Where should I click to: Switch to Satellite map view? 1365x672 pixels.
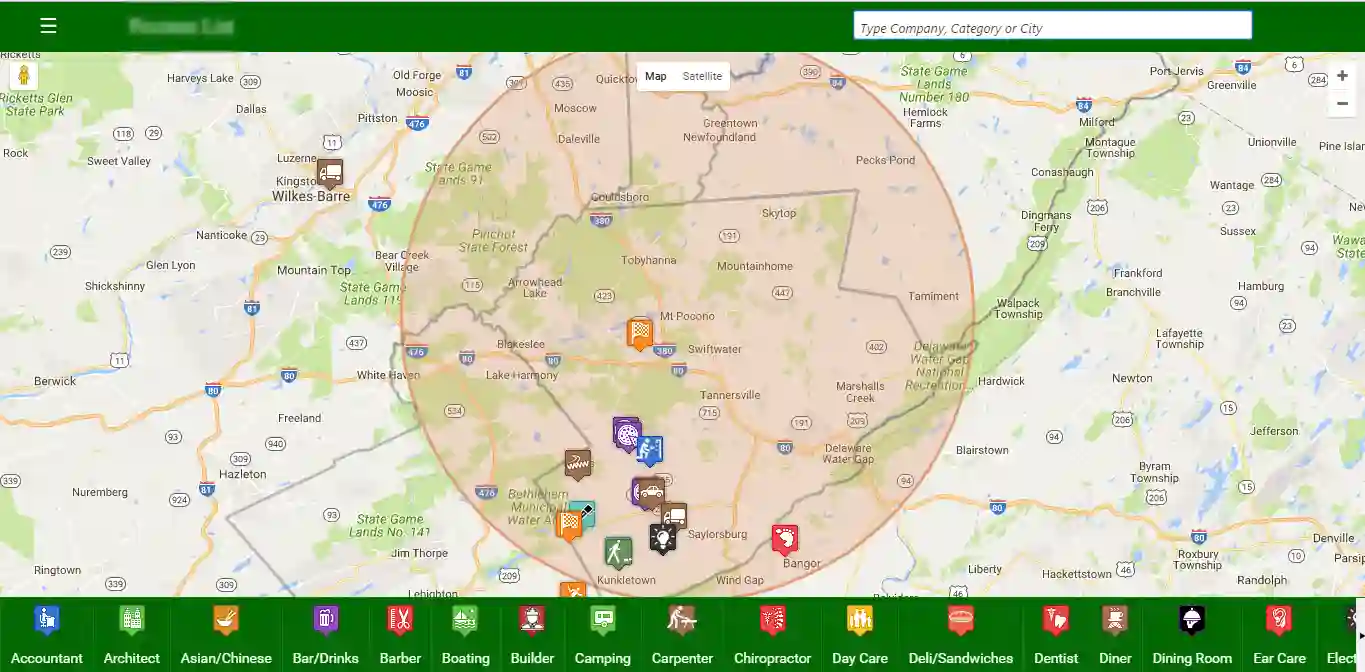coord(702,76)
